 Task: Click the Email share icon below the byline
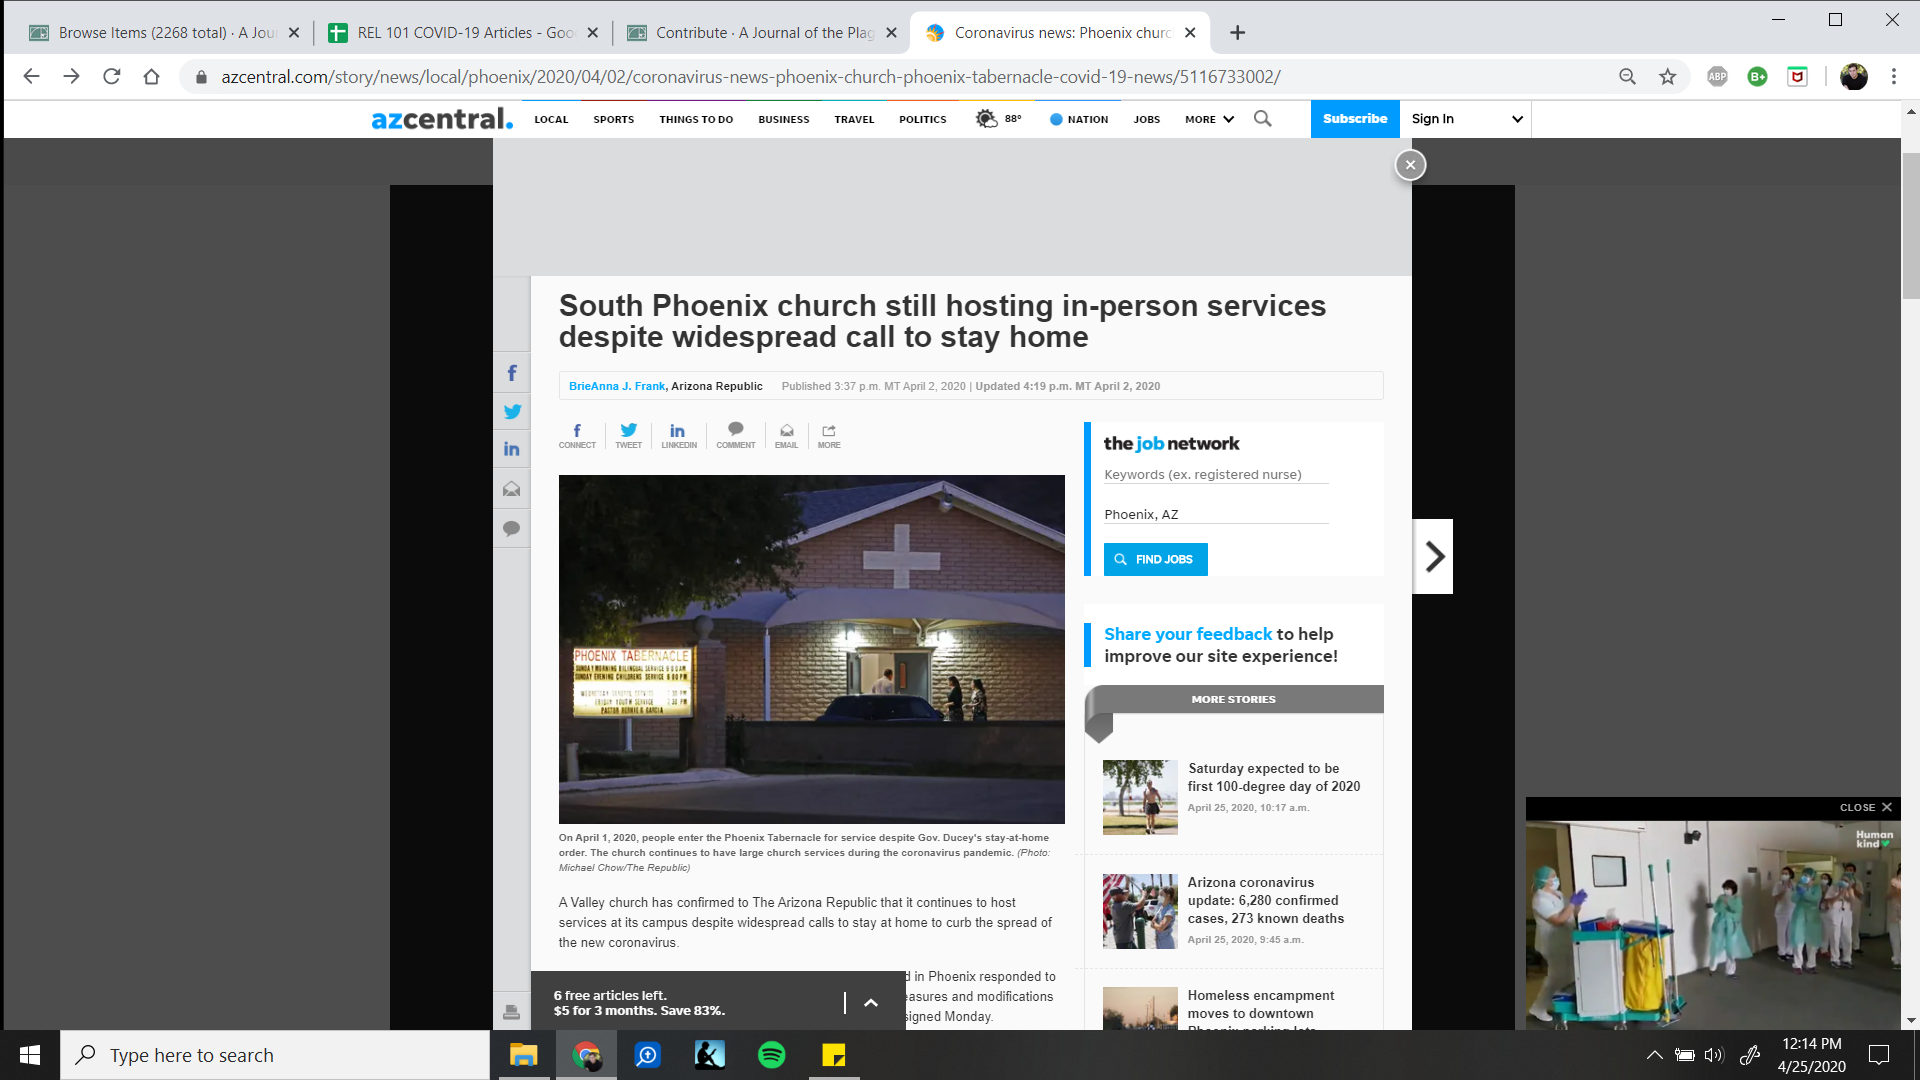[786, 435]
